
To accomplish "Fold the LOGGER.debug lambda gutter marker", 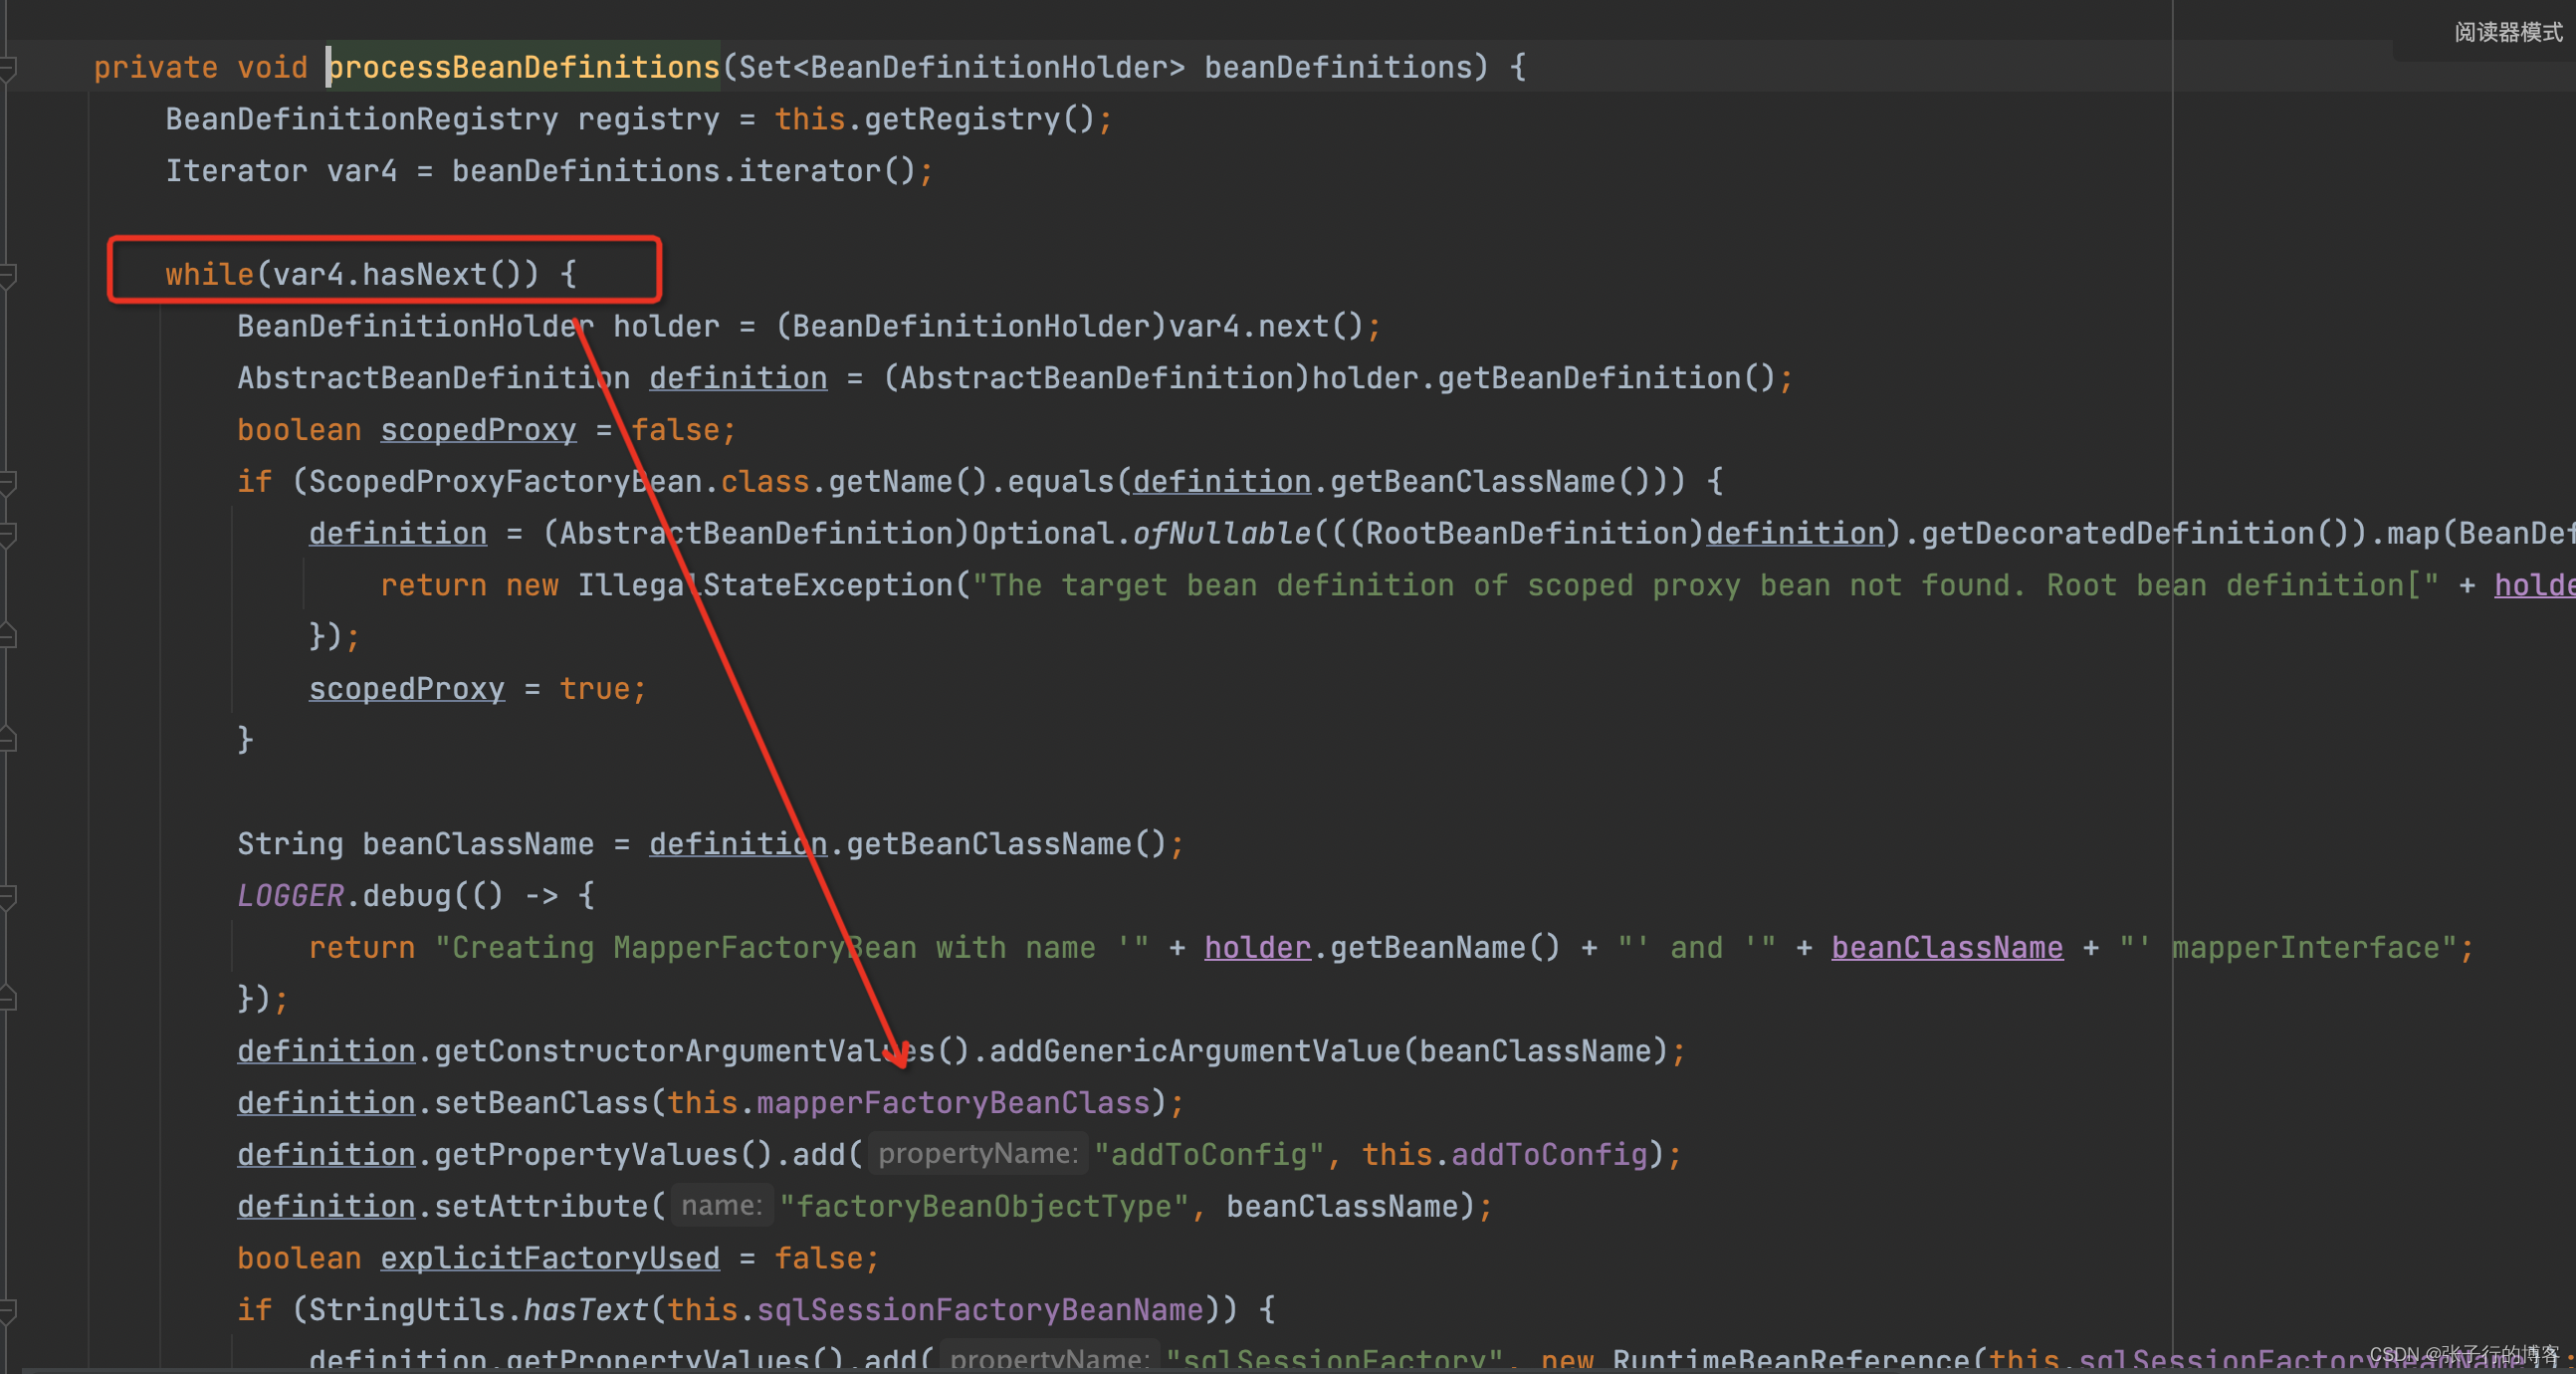I will coord(8,896).
